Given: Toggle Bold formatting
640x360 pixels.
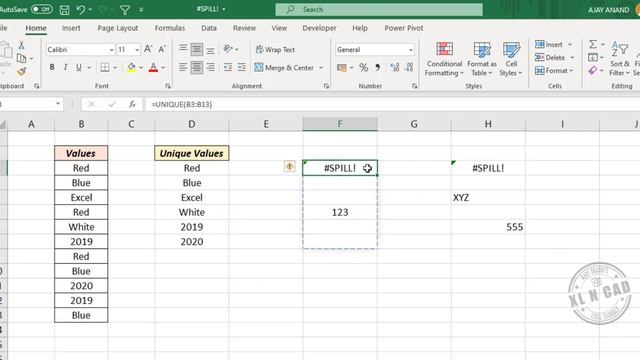Looking at the screenshot, I should [x=52, y=67].
